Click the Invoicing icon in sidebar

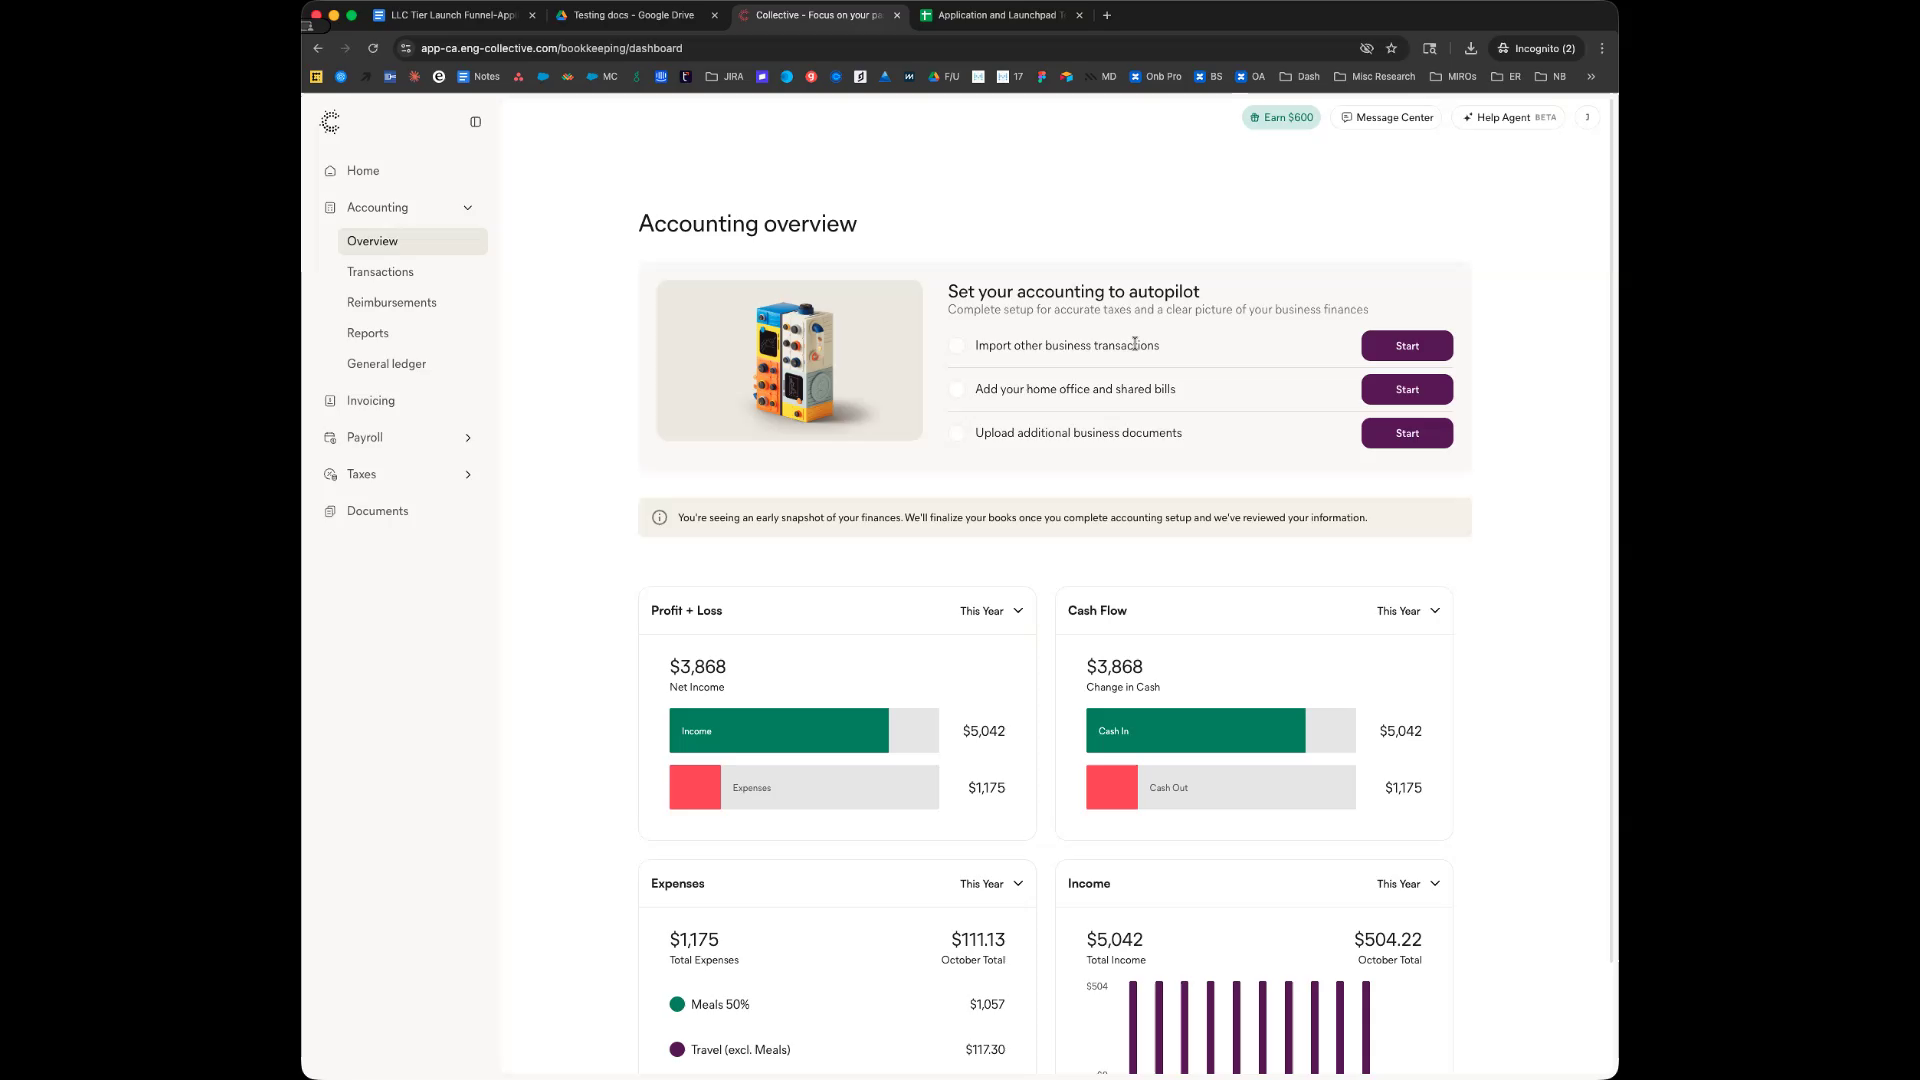tap(330, 401)
